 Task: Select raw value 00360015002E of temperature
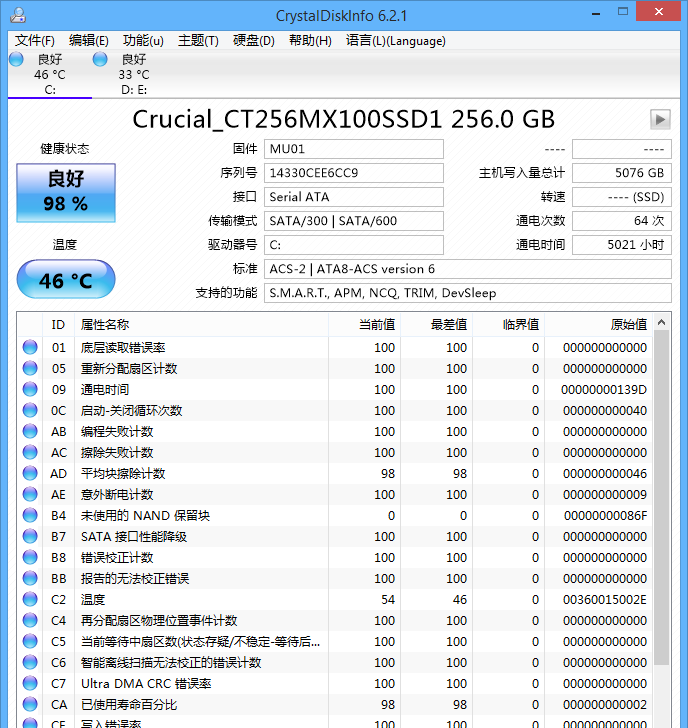[x=604, y=599]
